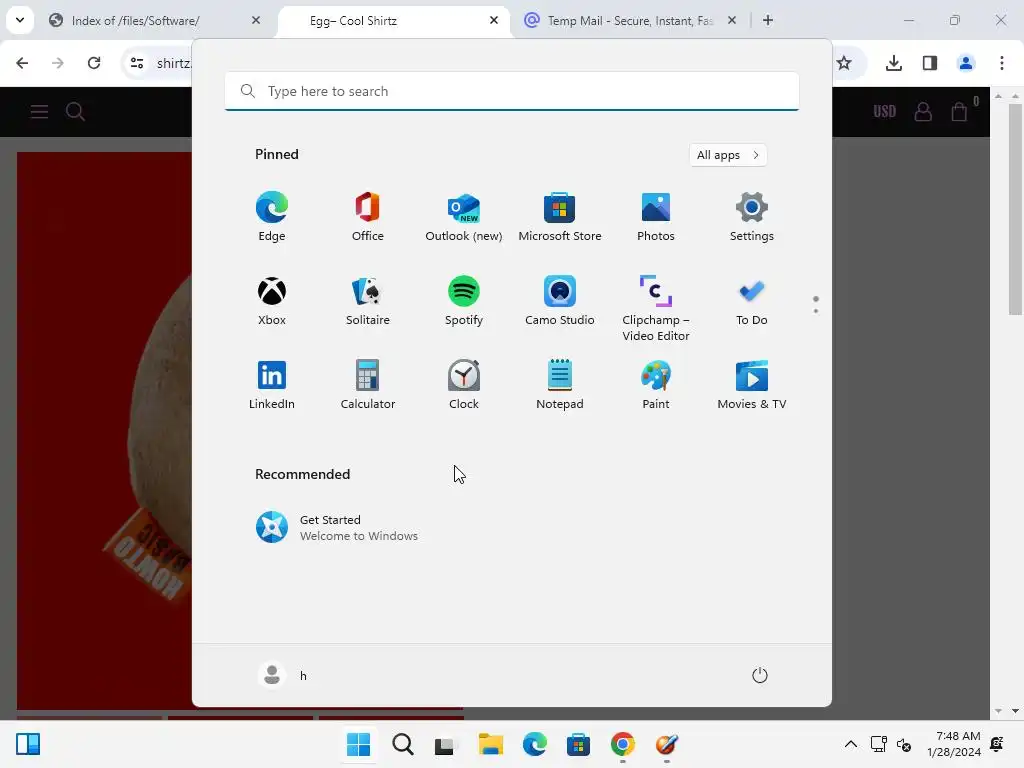Launch the LinkedIn app
This screenshot has width=1024, height=768.
(x=272, y=385)
